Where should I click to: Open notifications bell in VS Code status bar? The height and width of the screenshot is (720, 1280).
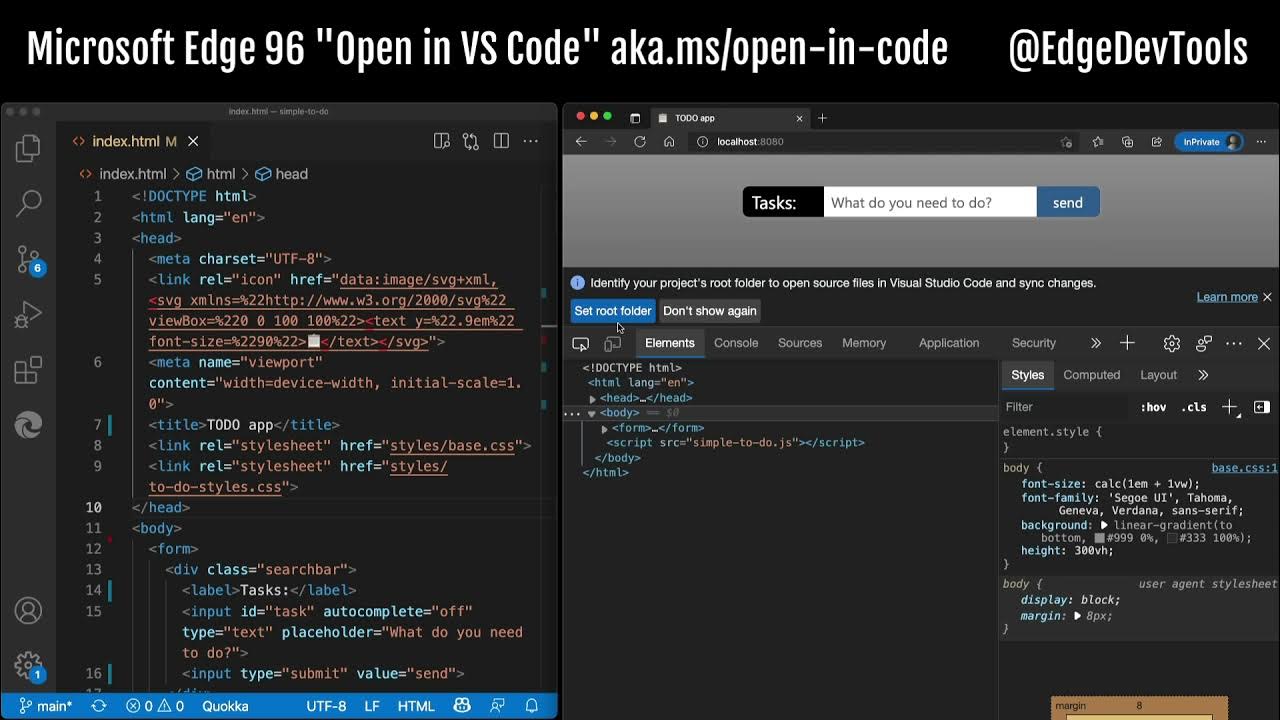532,706
